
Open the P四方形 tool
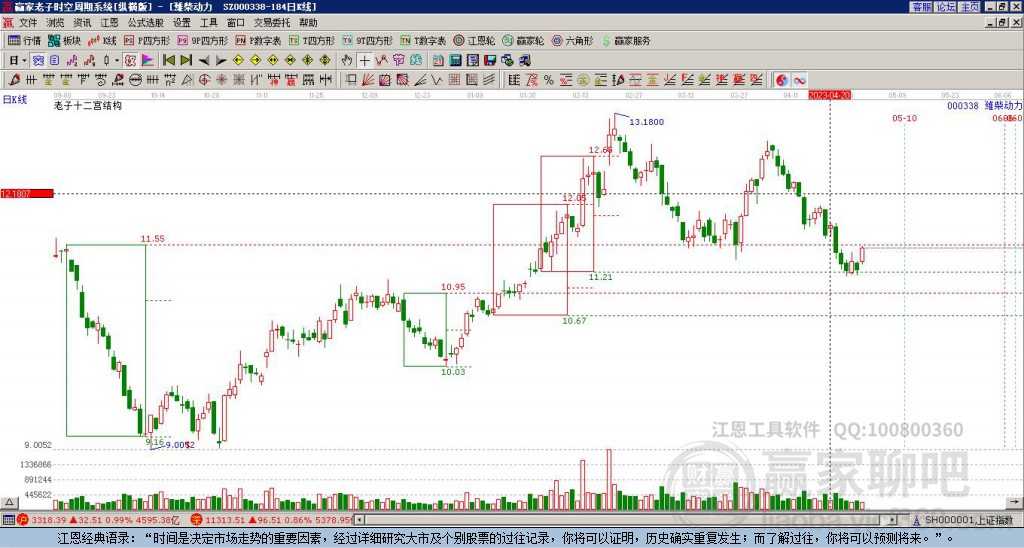point(147,40)
